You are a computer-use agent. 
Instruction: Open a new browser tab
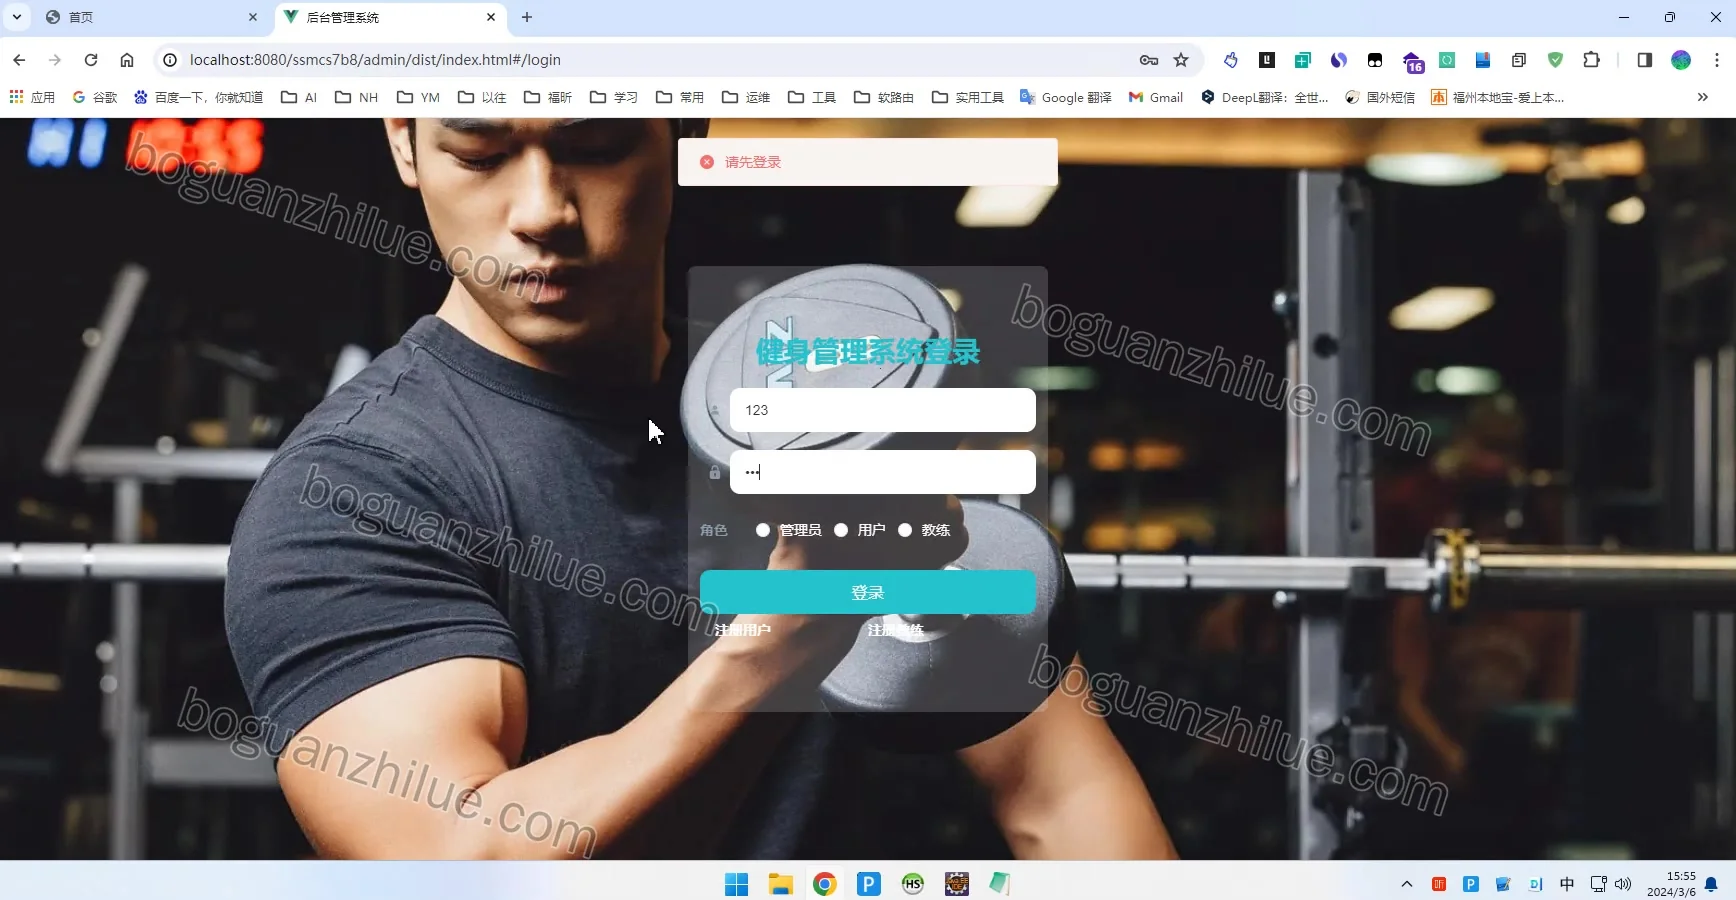(x=527, y=17)
